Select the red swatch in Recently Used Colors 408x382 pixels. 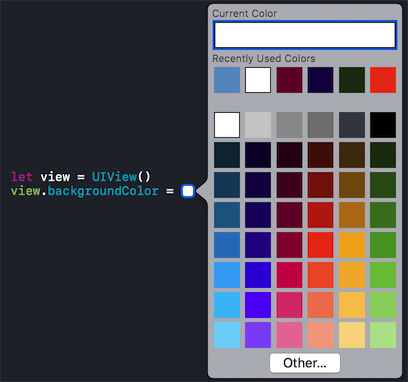(x=383, y=80)
